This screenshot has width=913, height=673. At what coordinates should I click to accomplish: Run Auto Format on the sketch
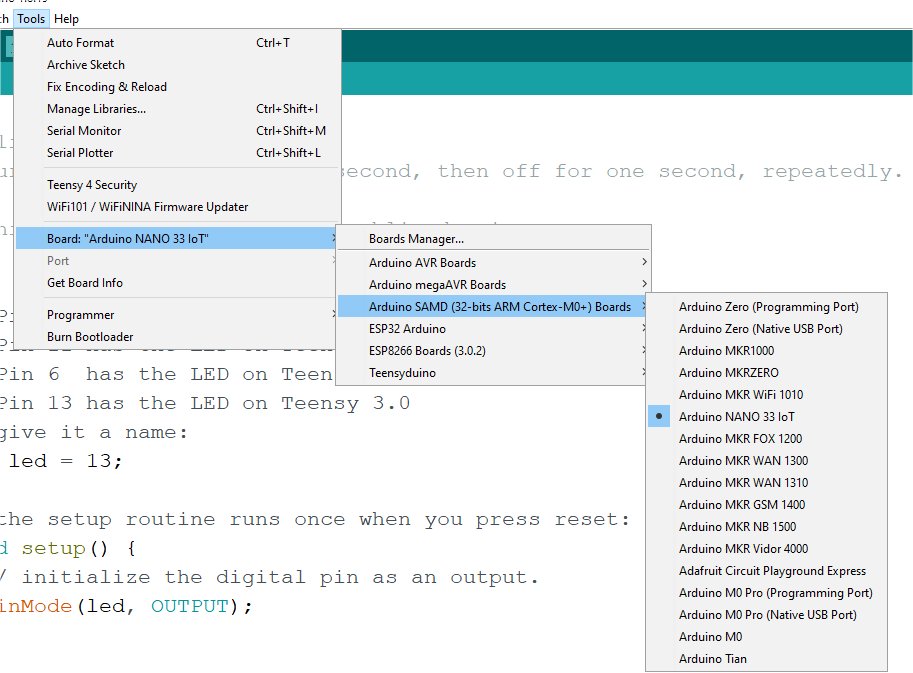point(80,42)
